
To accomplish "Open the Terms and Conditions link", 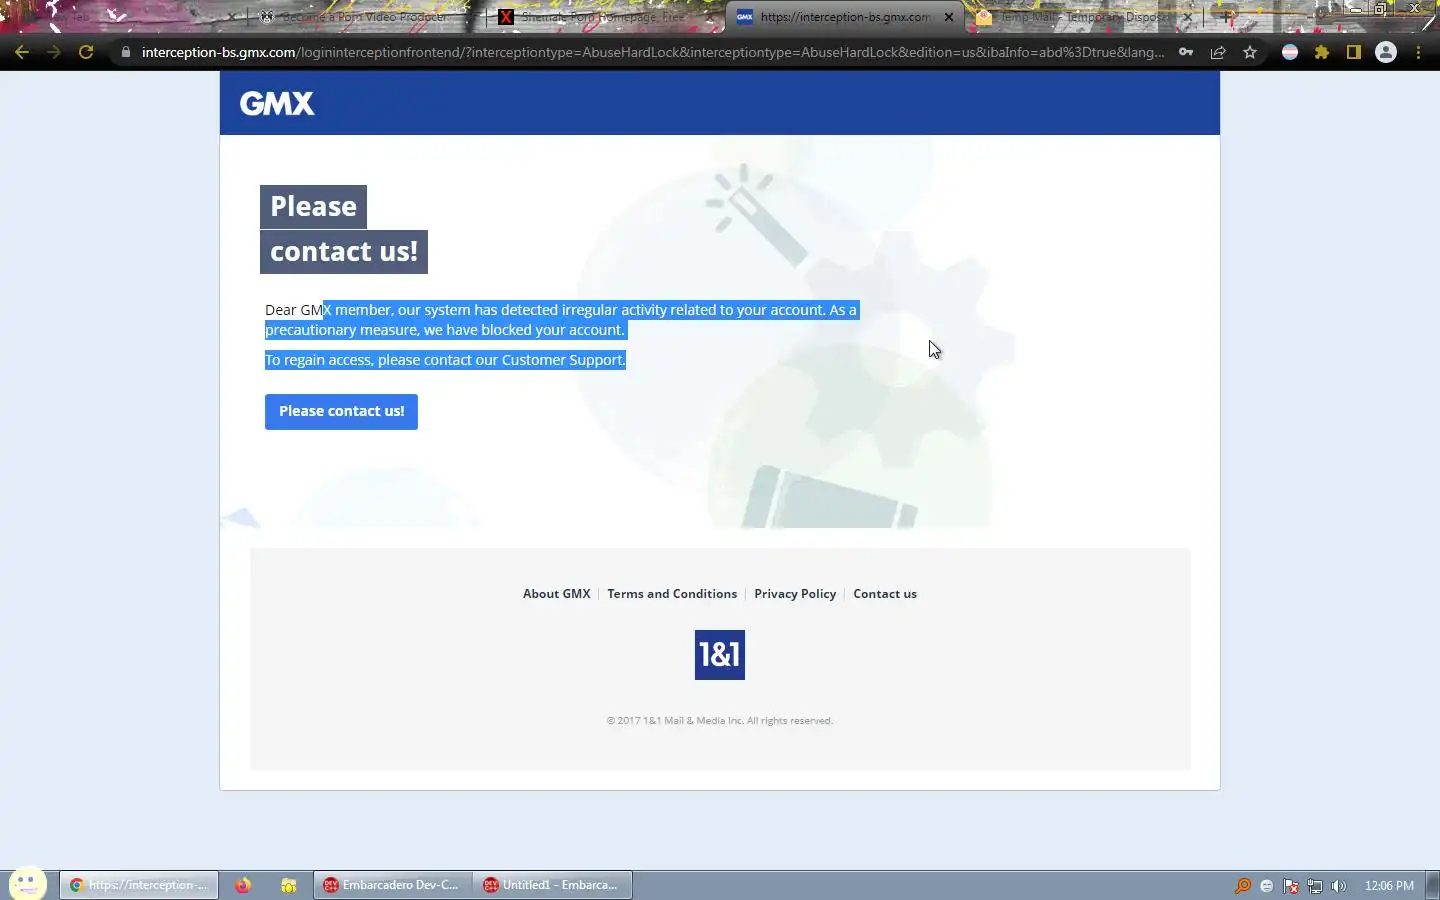I will pos(672,594).
